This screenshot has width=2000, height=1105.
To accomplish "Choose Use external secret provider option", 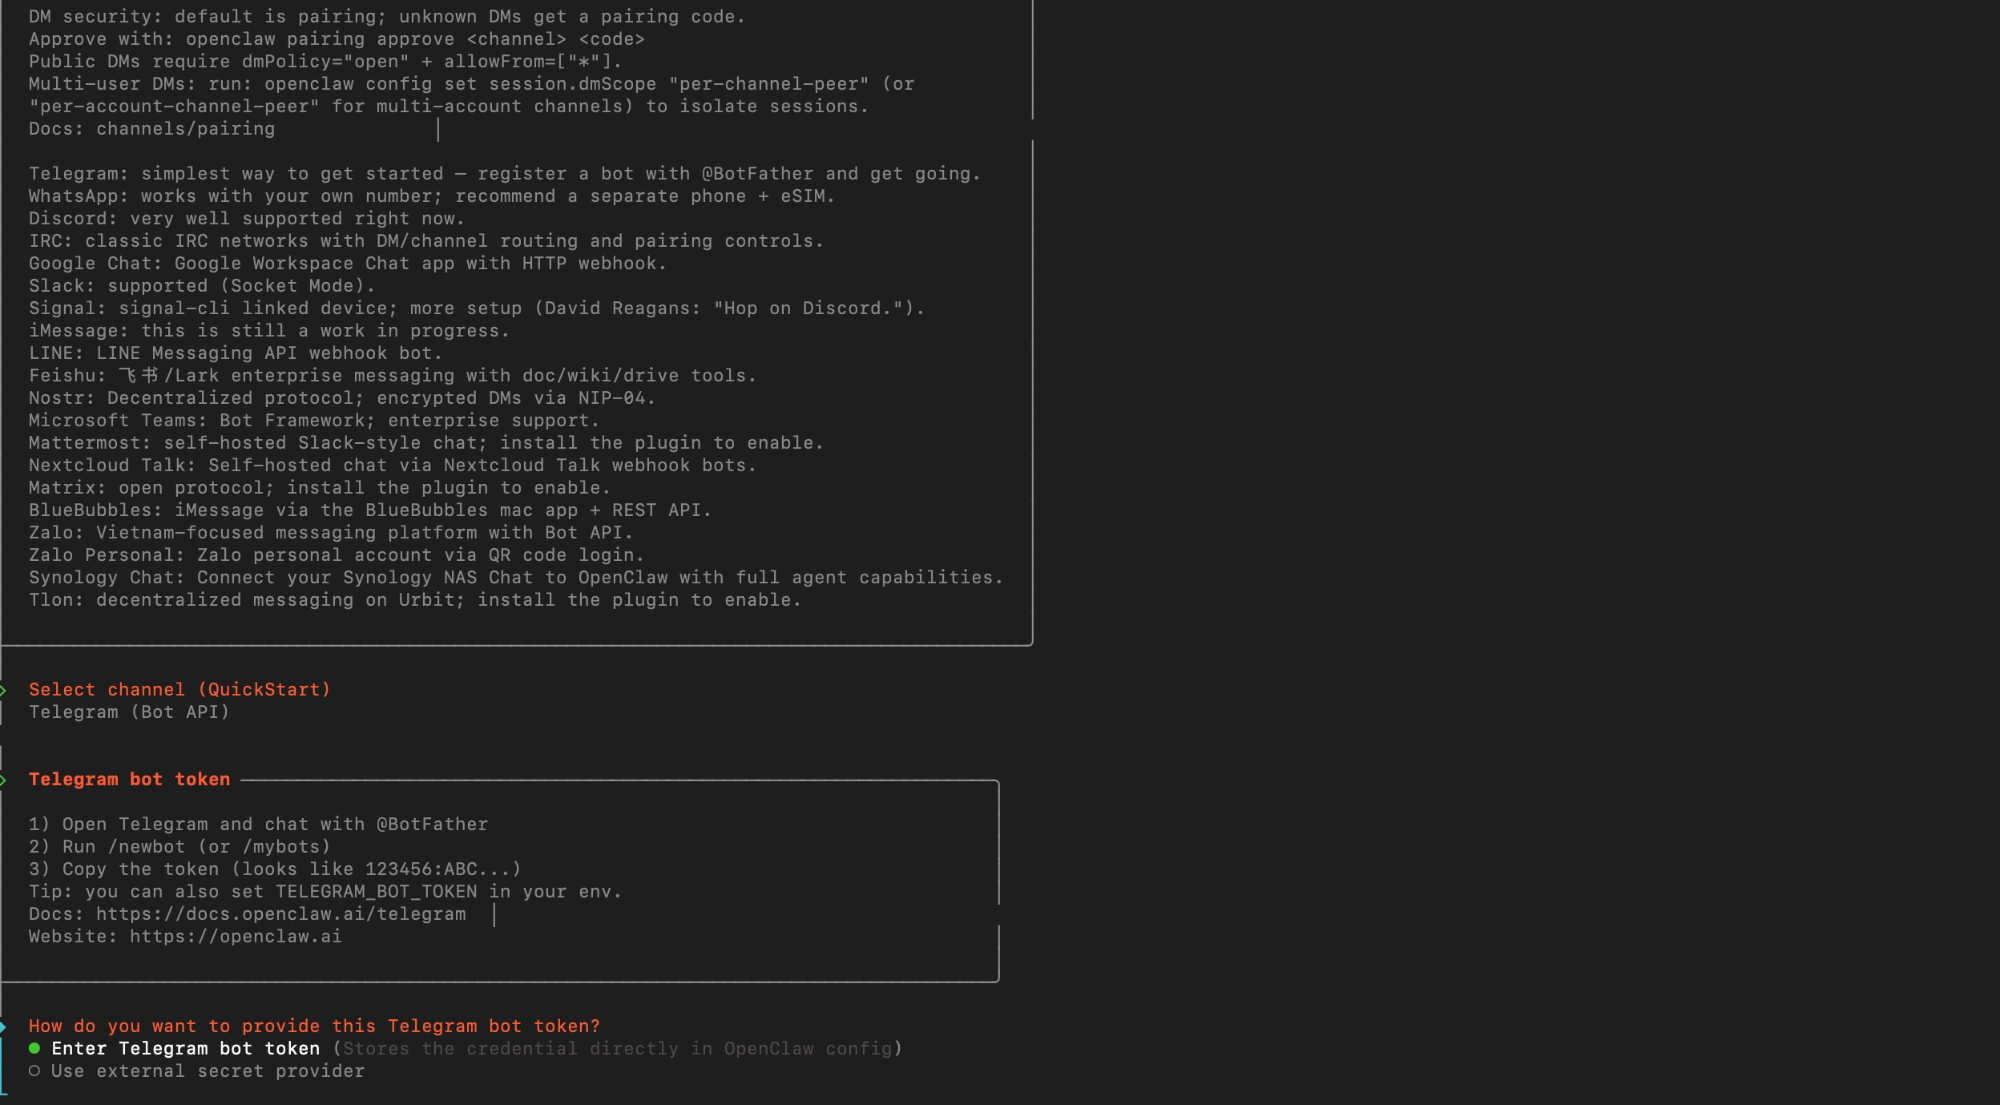I will tap(207, 1071).
